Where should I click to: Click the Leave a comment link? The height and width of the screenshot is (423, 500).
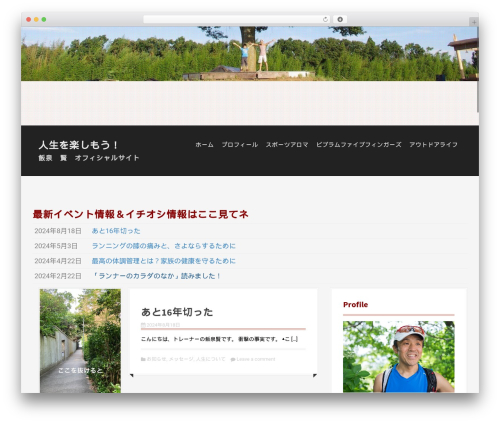(x=256, y=359)
